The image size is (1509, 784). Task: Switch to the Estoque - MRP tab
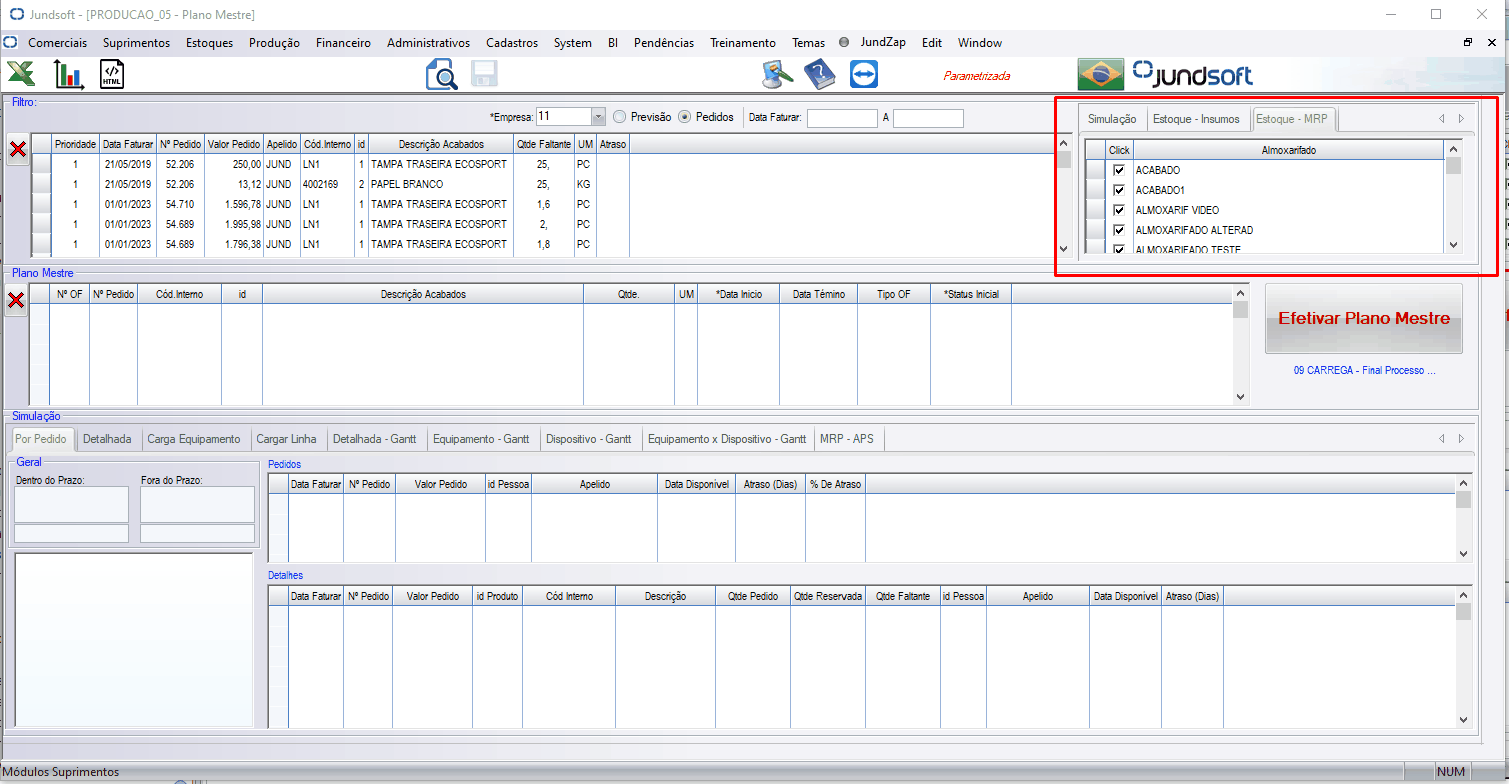coord(1291,119)
